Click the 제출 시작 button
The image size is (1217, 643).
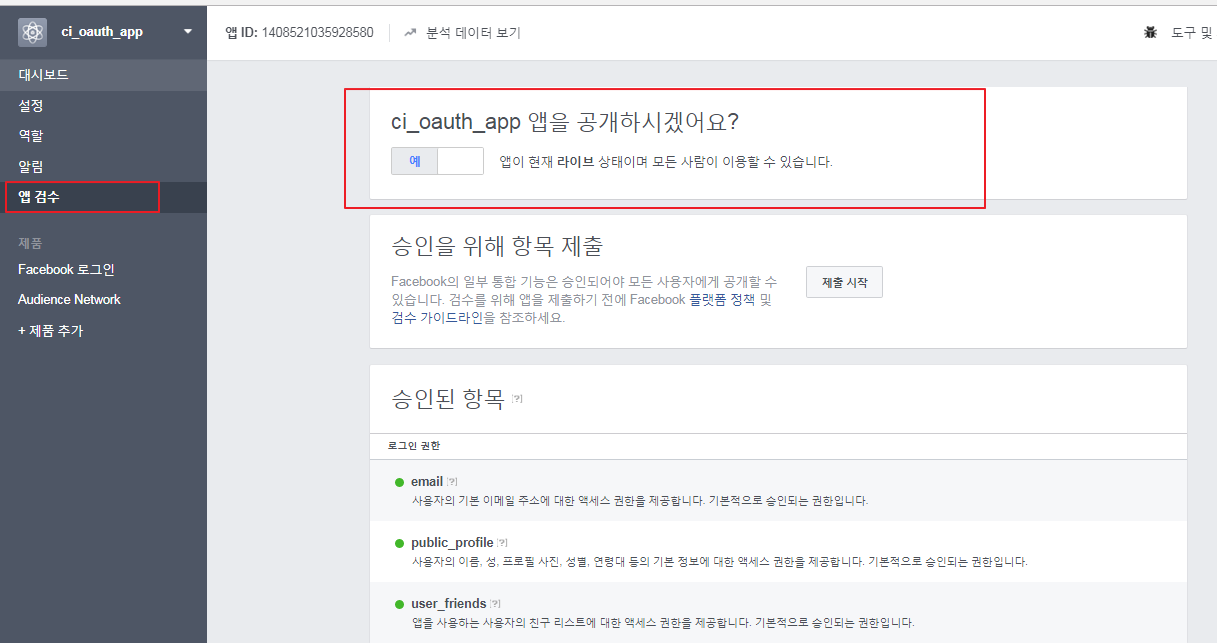[x=844, y=283]
